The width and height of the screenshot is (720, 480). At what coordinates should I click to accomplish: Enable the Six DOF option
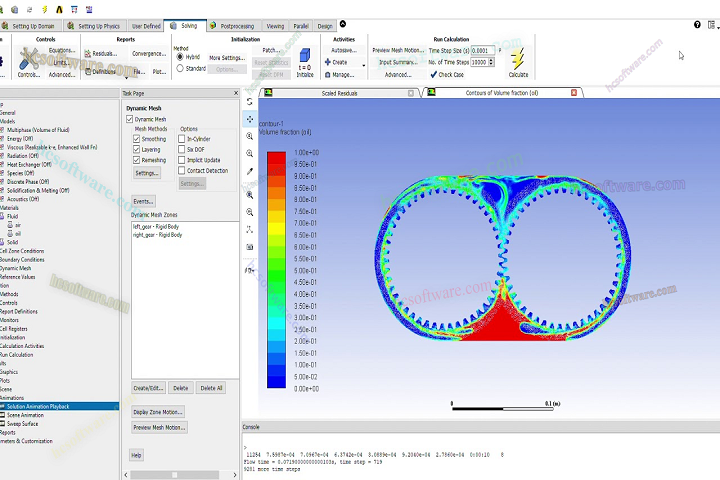click(181, 149)
